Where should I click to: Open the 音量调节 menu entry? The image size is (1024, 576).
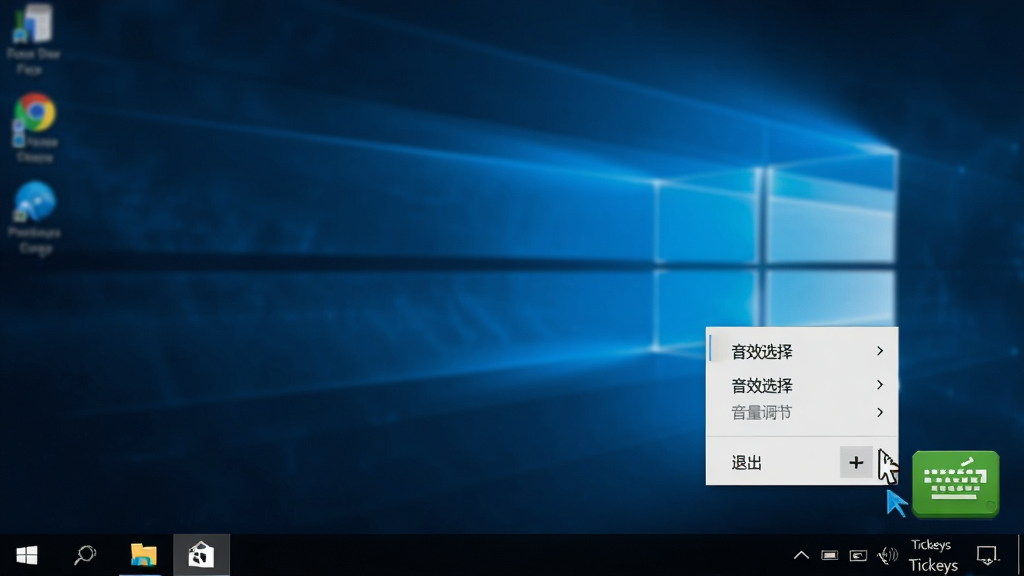802,413
